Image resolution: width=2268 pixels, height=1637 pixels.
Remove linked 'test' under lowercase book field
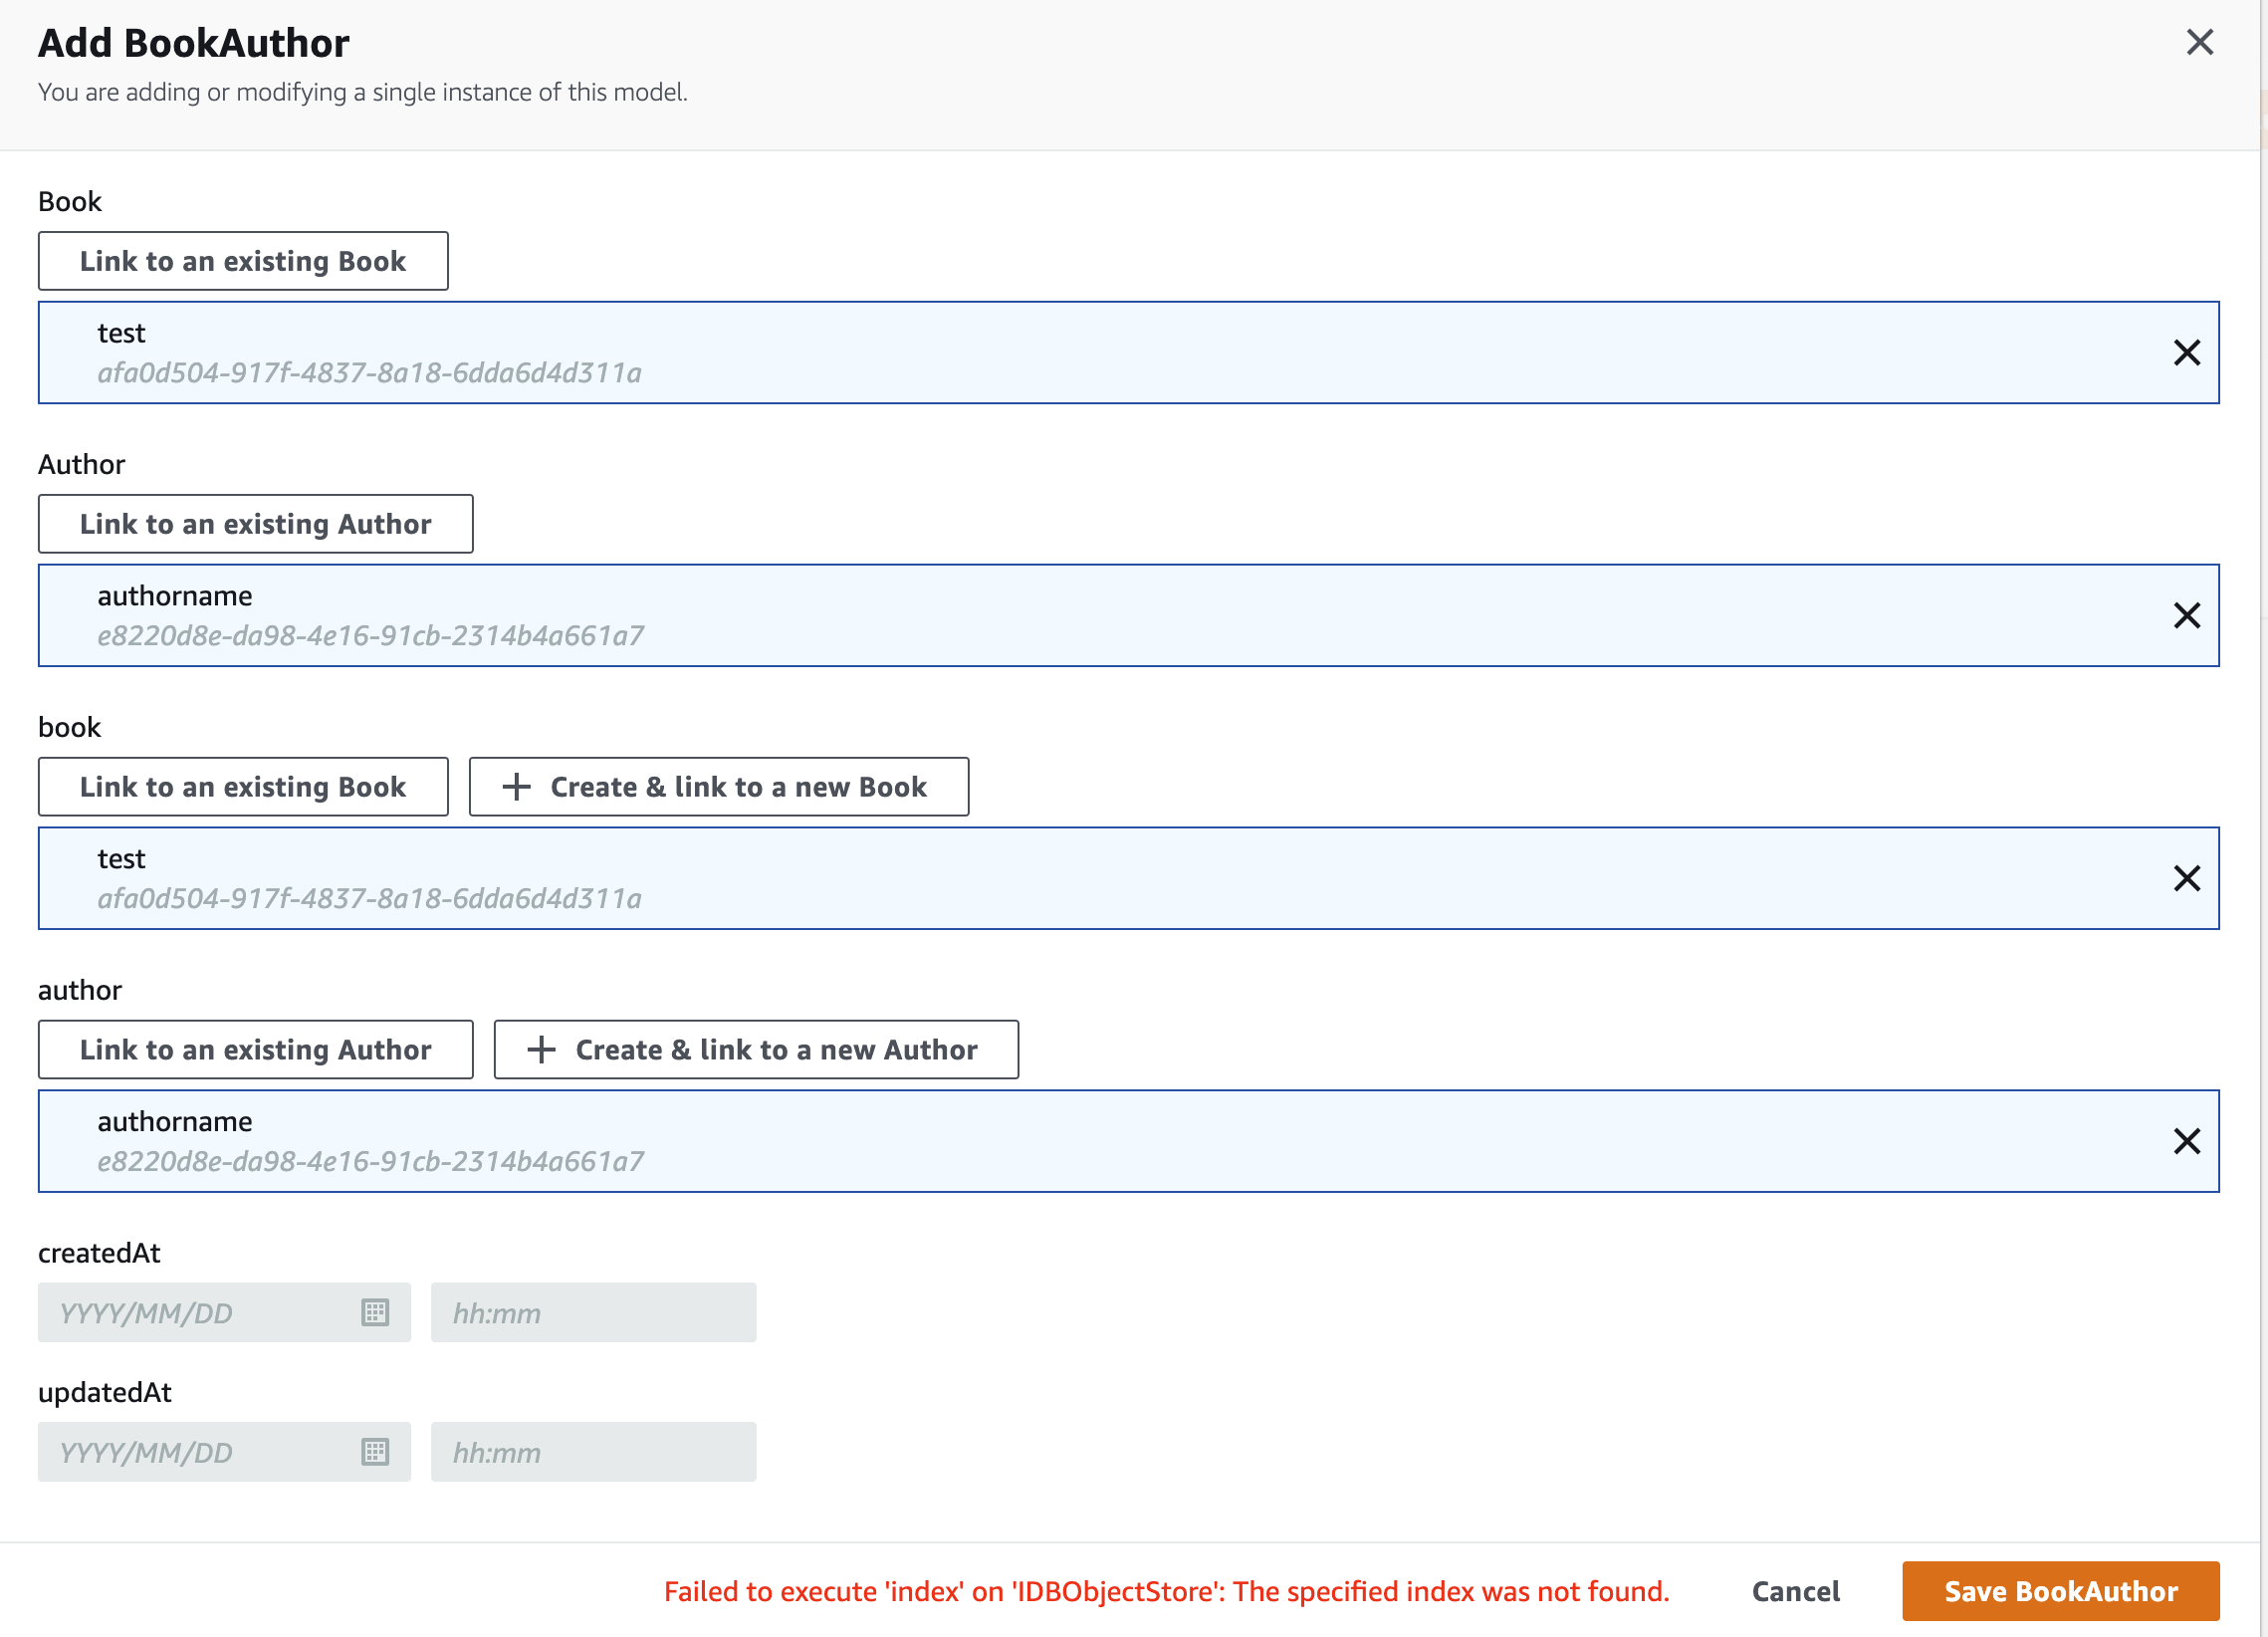[2186, 878]
